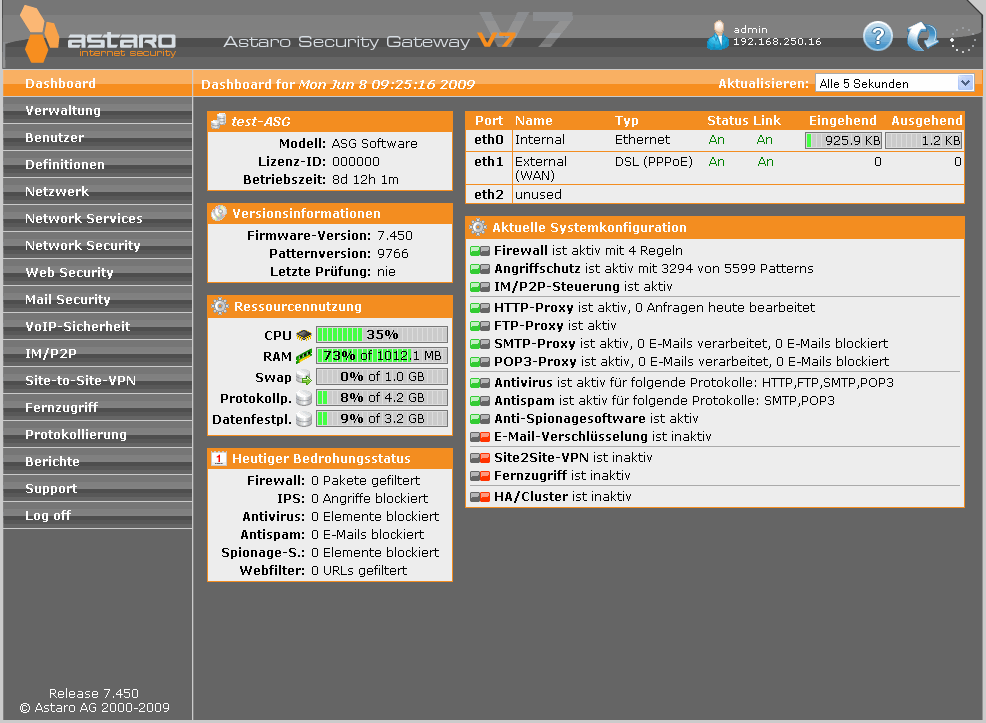The height and width of the screenshot is (723, 986).
Task: Click the Ressourcennutzung gear icon
Action: click(x=219, y=306)
